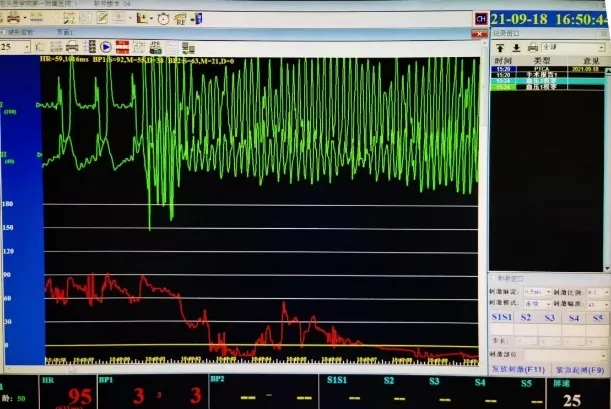
Task: Click the 发放刺激(F11) button
Action: click(x=517, y=370)
